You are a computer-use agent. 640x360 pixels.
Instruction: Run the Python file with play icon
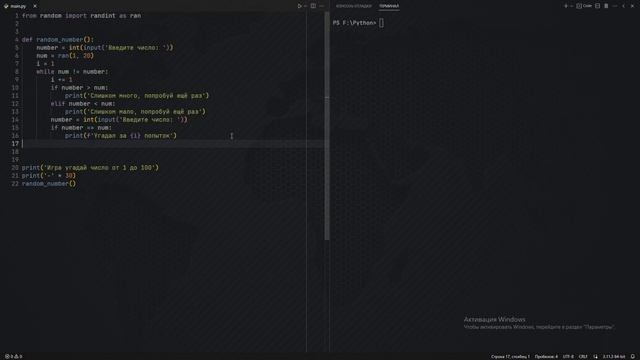[x=299, y=6]
